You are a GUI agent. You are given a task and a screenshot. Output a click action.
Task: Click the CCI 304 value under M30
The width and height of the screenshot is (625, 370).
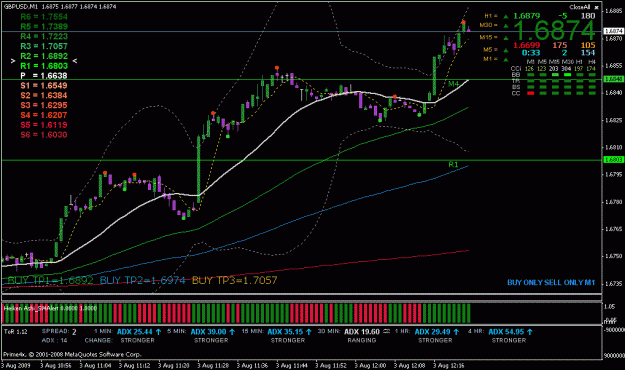coord(566,69)
